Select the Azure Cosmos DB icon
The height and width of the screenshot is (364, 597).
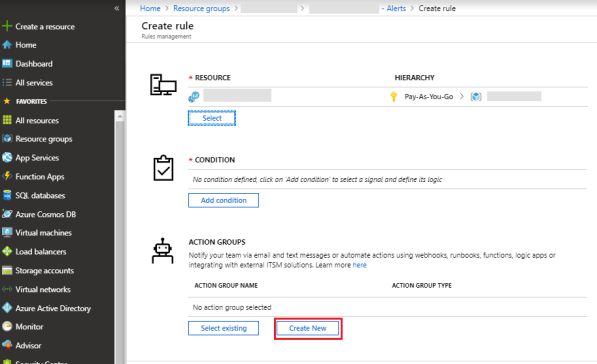7,214
